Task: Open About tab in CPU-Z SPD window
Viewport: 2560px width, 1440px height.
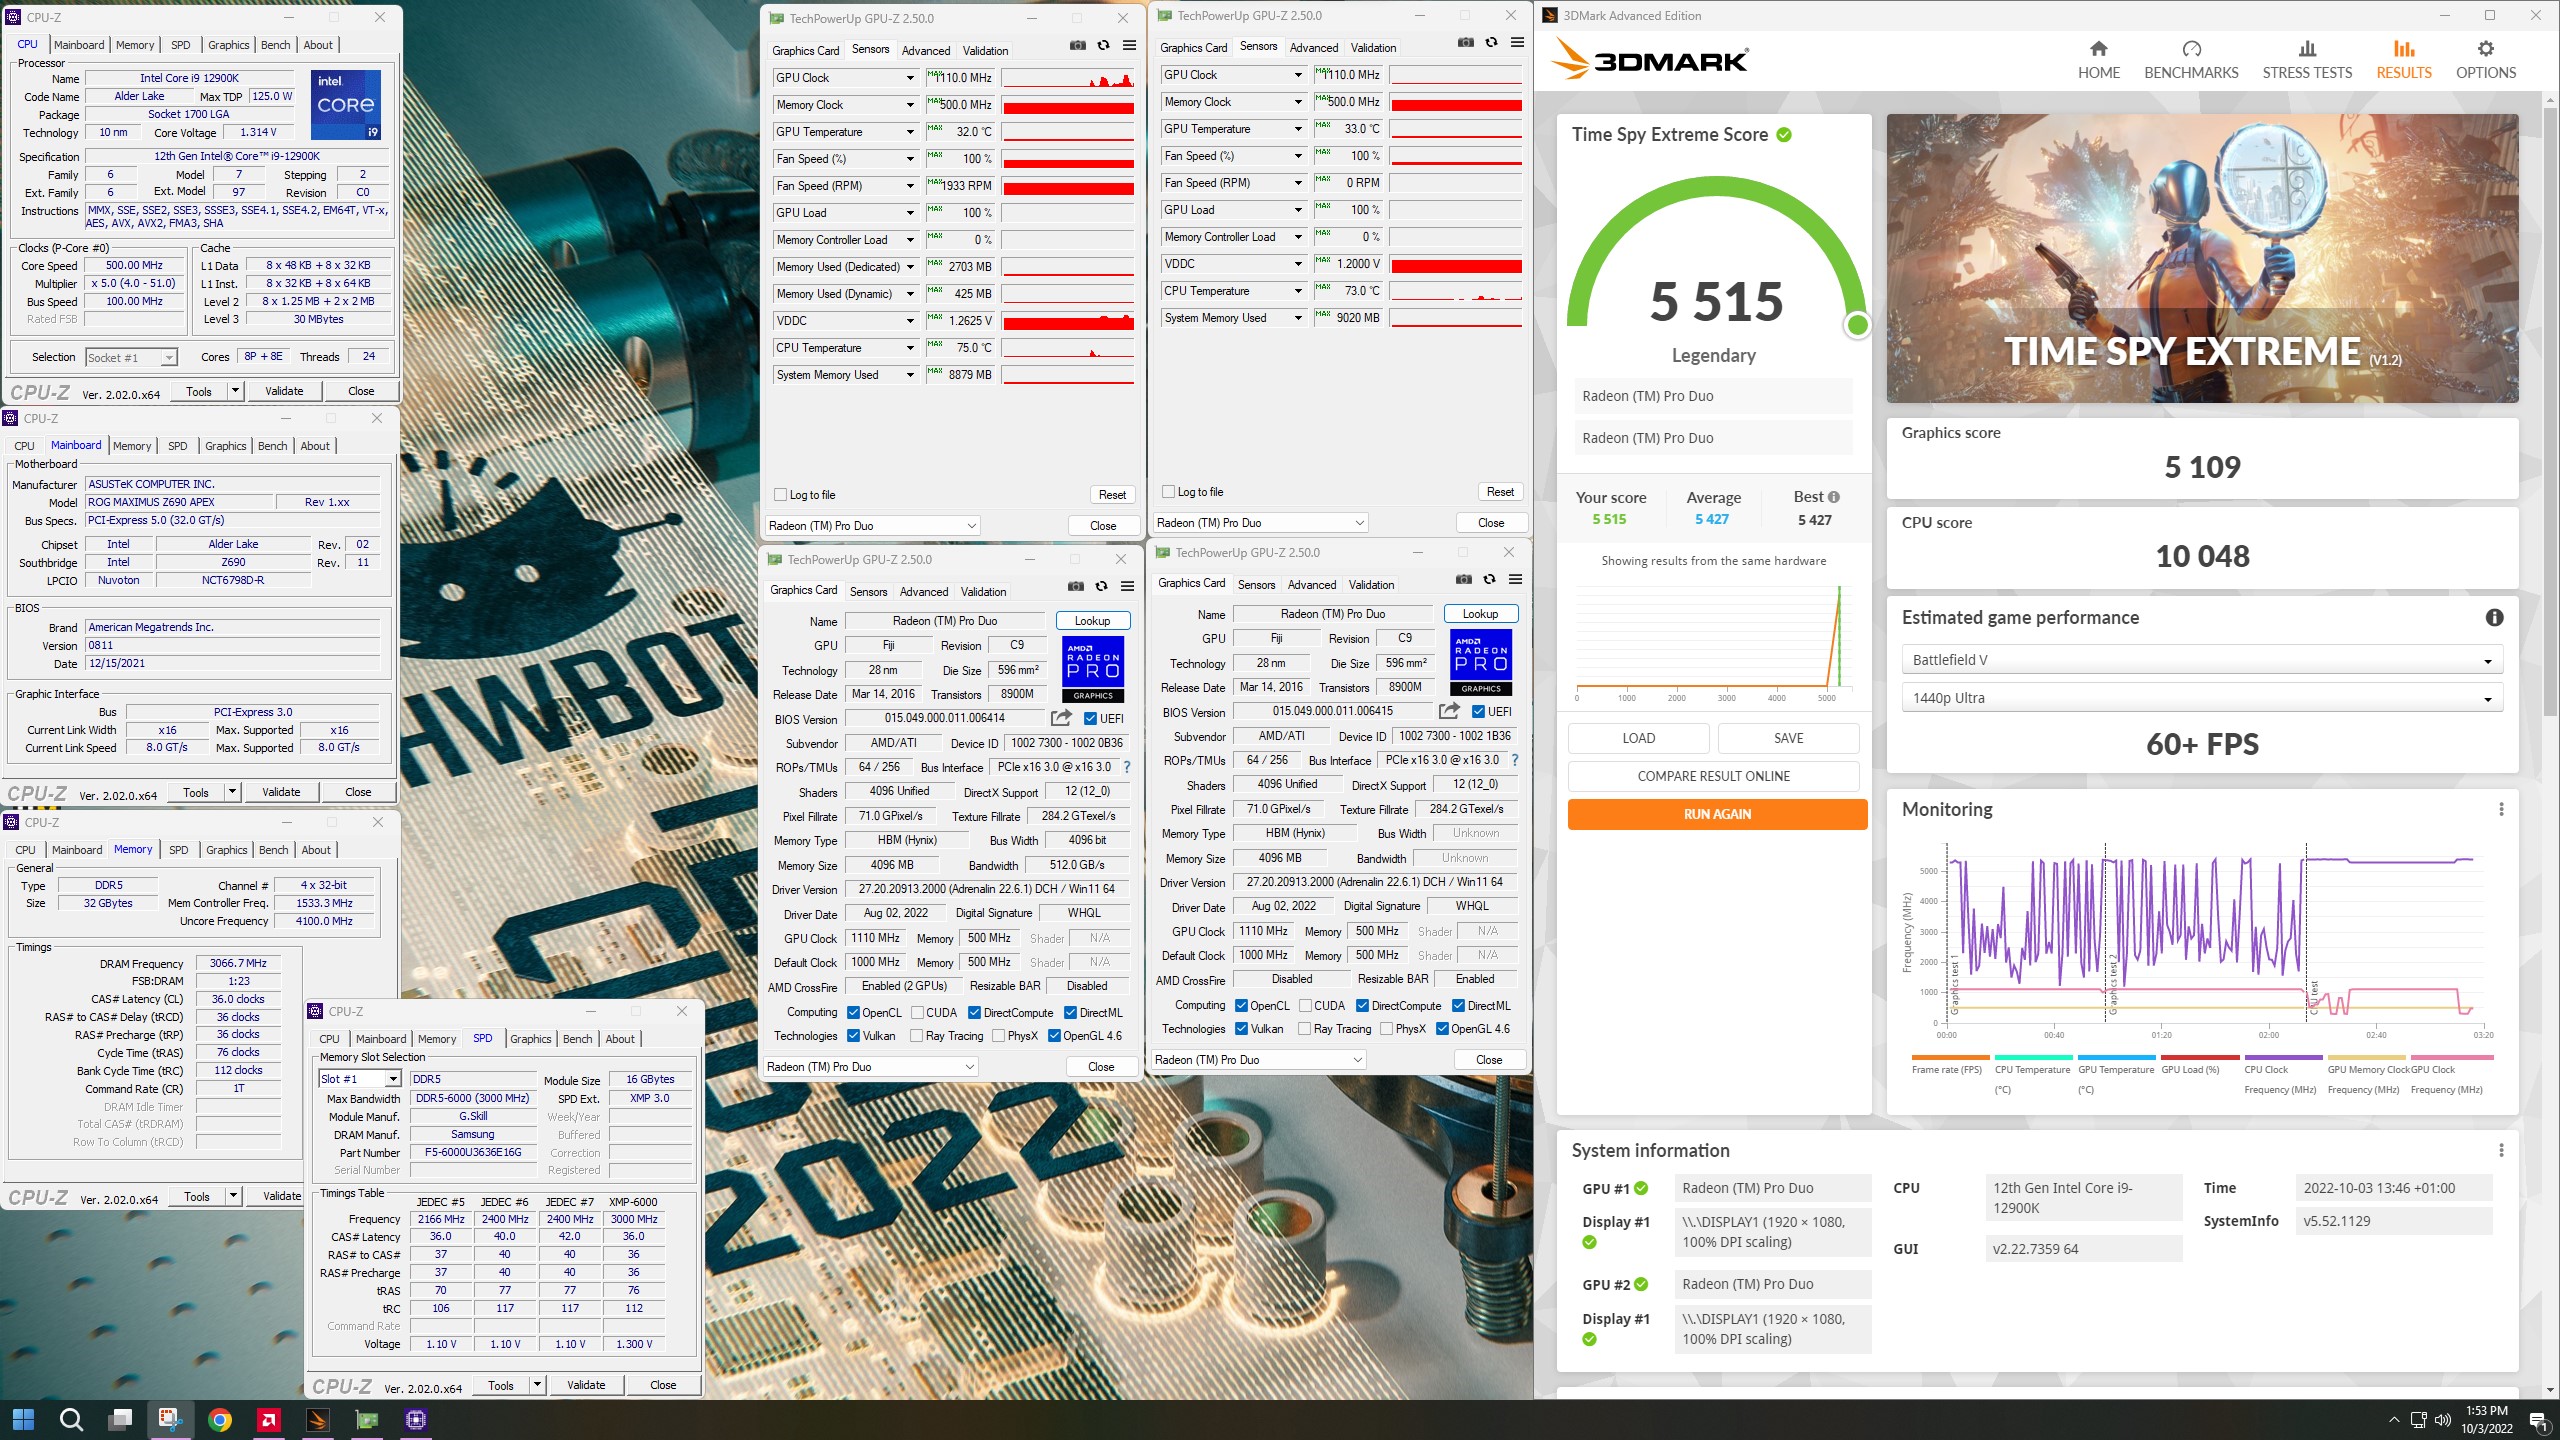Action: 620,1039
